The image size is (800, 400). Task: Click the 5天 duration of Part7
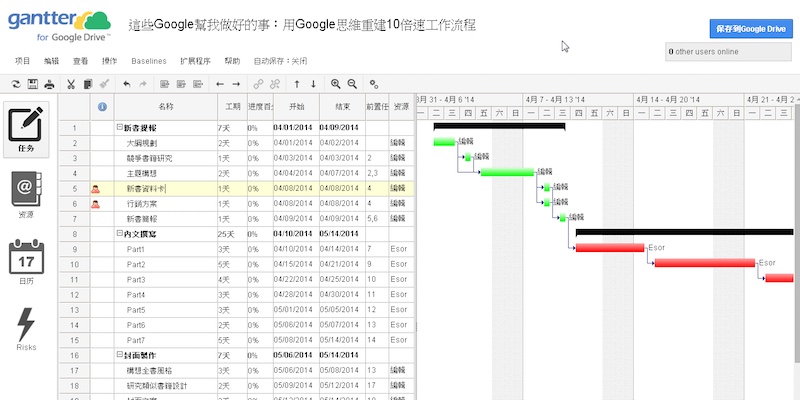pyautogui.click(x=223, y=340)
